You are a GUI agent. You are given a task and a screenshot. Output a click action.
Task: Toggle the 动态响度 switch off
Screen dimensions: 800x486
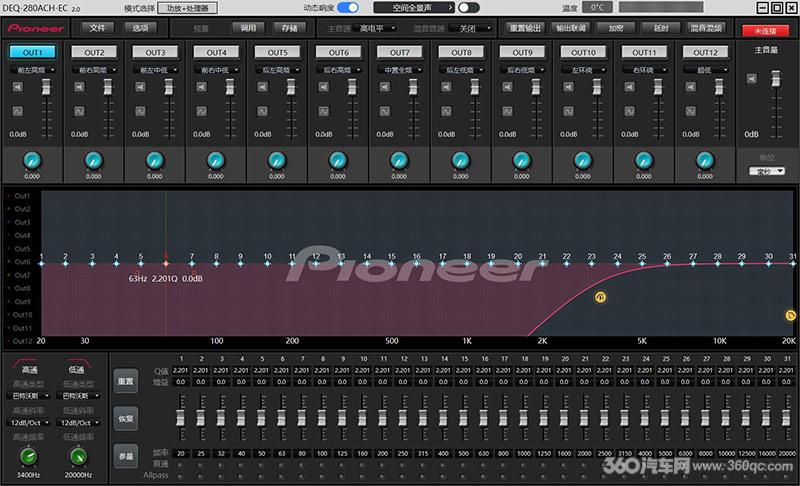(348, 8)
